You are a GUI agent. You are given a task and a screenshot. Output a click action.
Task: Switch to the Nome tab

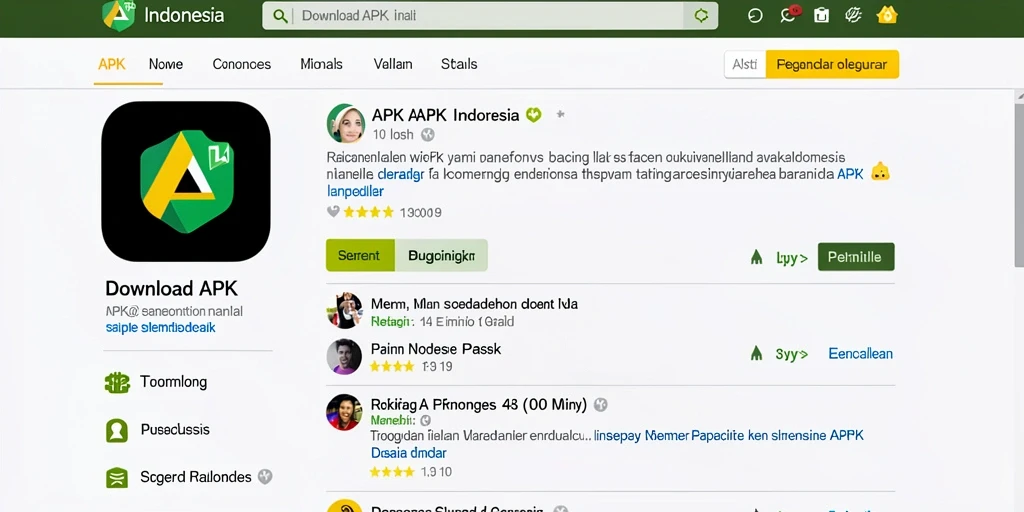point(166,64)
